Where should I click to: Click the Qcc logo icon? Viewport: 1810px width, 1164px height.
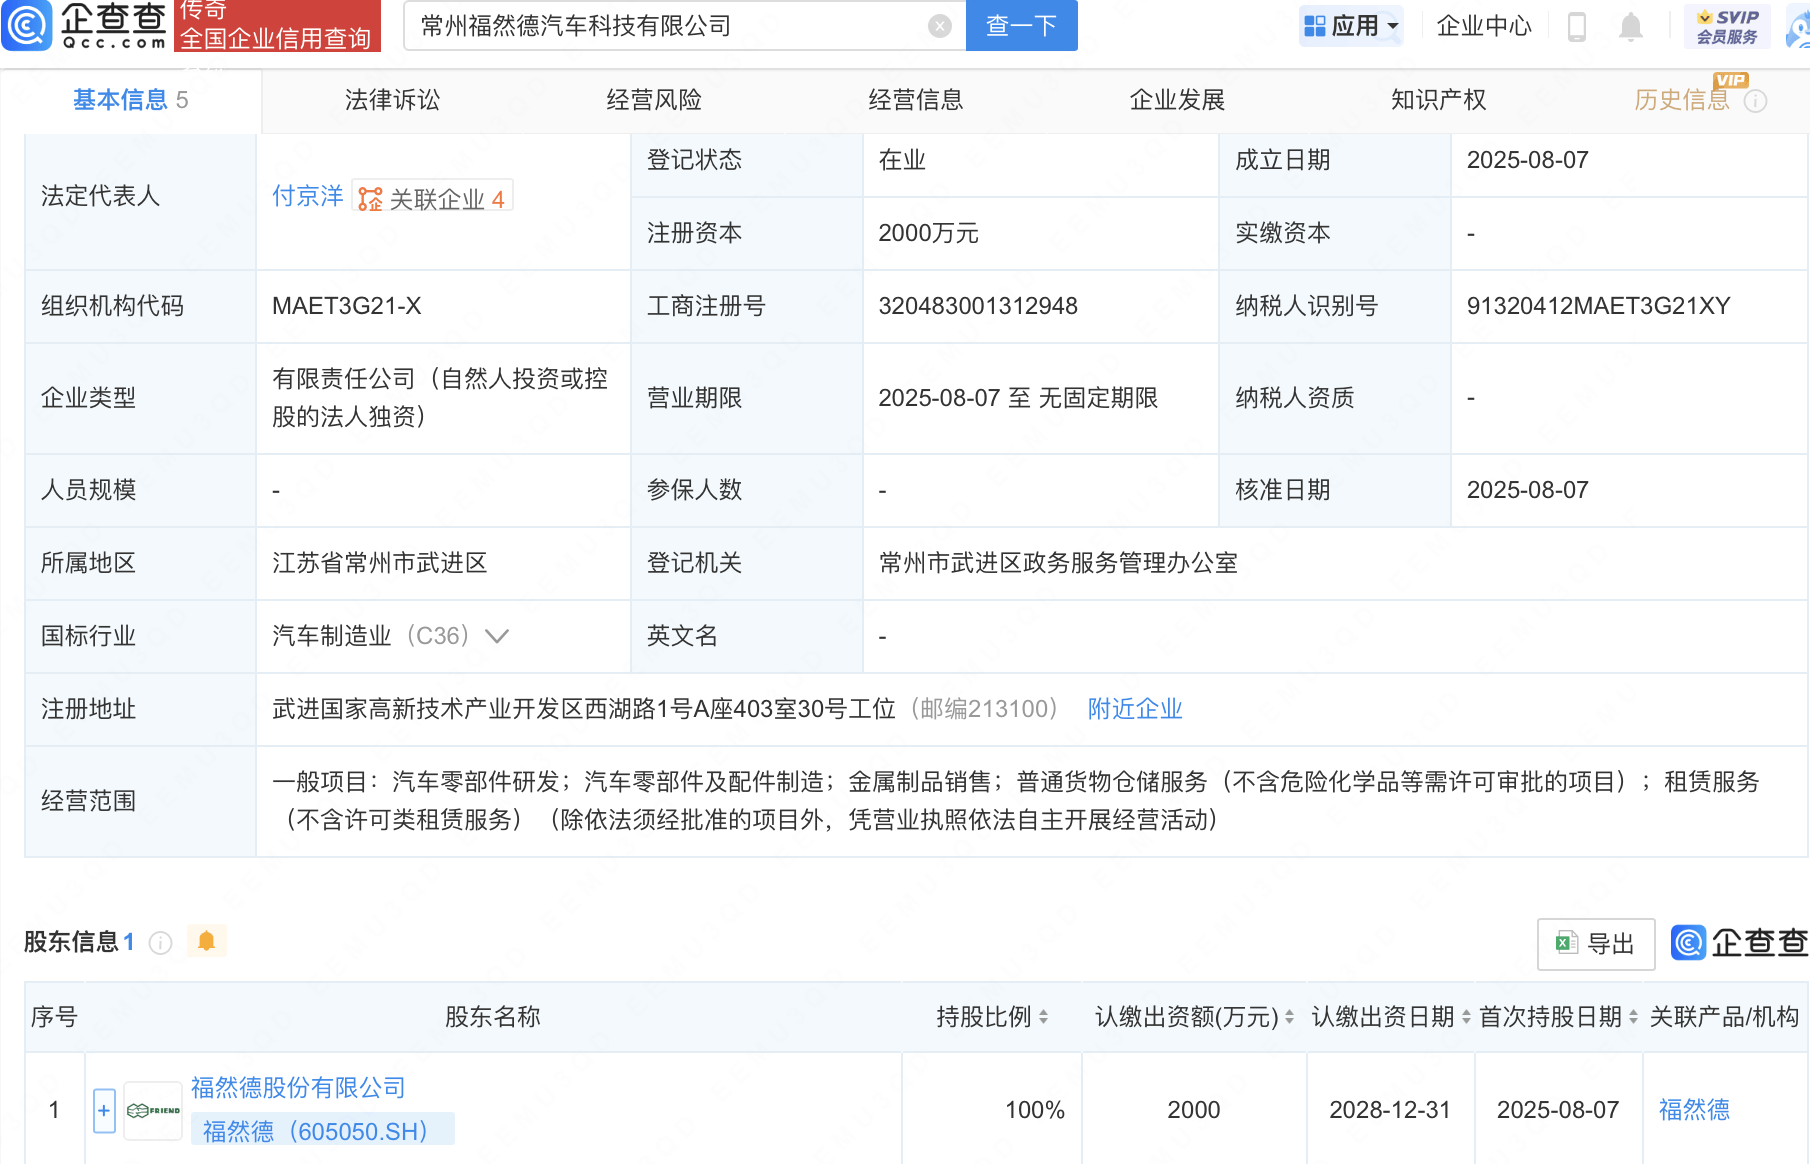(27, 25)
